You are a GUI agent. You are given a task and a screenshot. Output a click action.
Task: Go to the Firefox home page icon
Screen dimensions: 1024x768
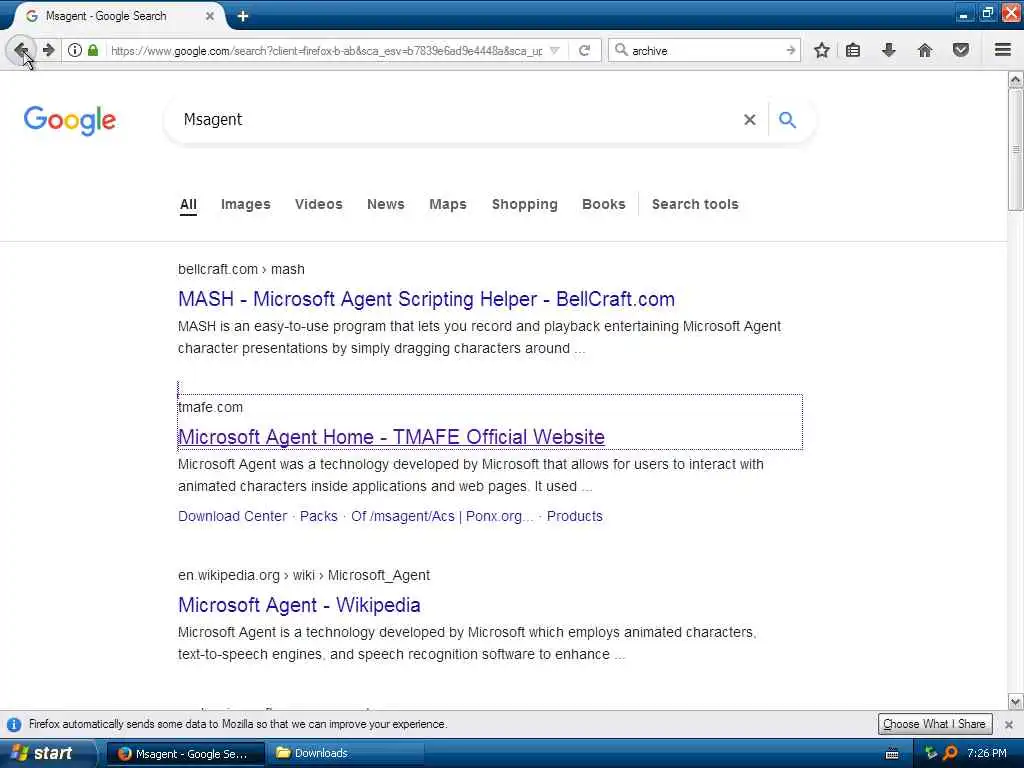[925, 50]
